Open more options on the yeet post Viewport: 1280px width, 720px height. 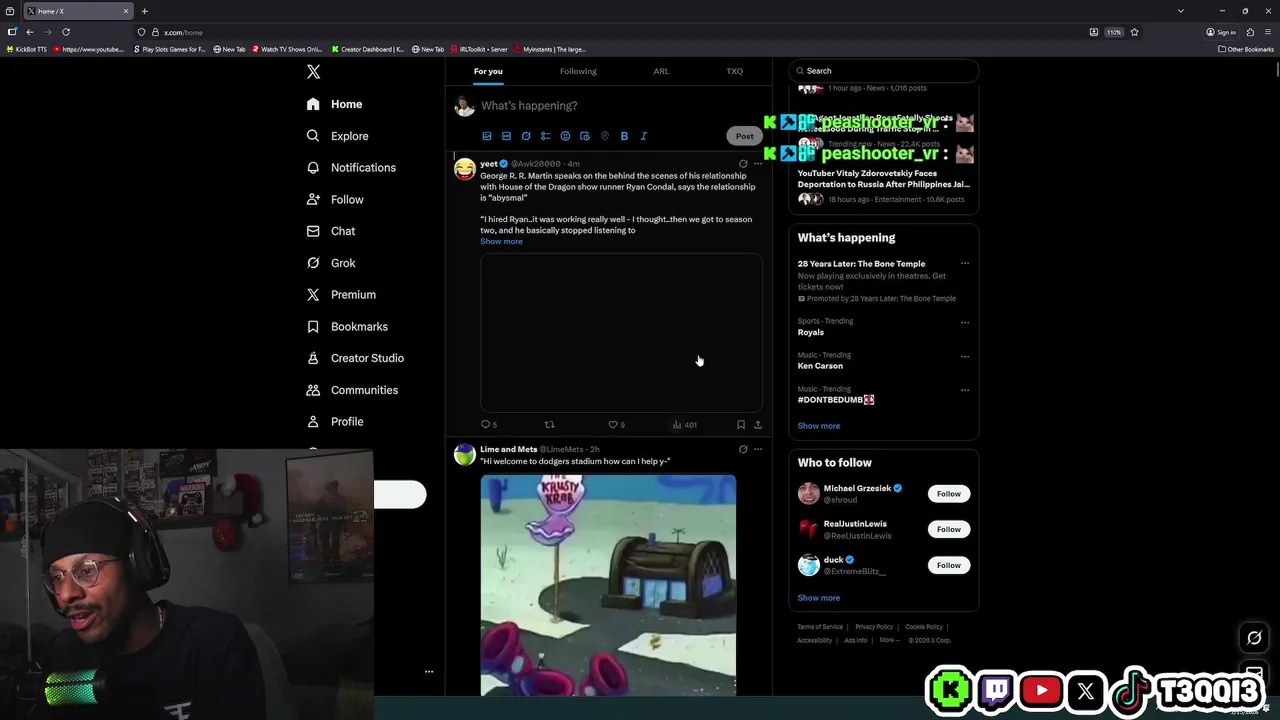click(x=758, y=164)
